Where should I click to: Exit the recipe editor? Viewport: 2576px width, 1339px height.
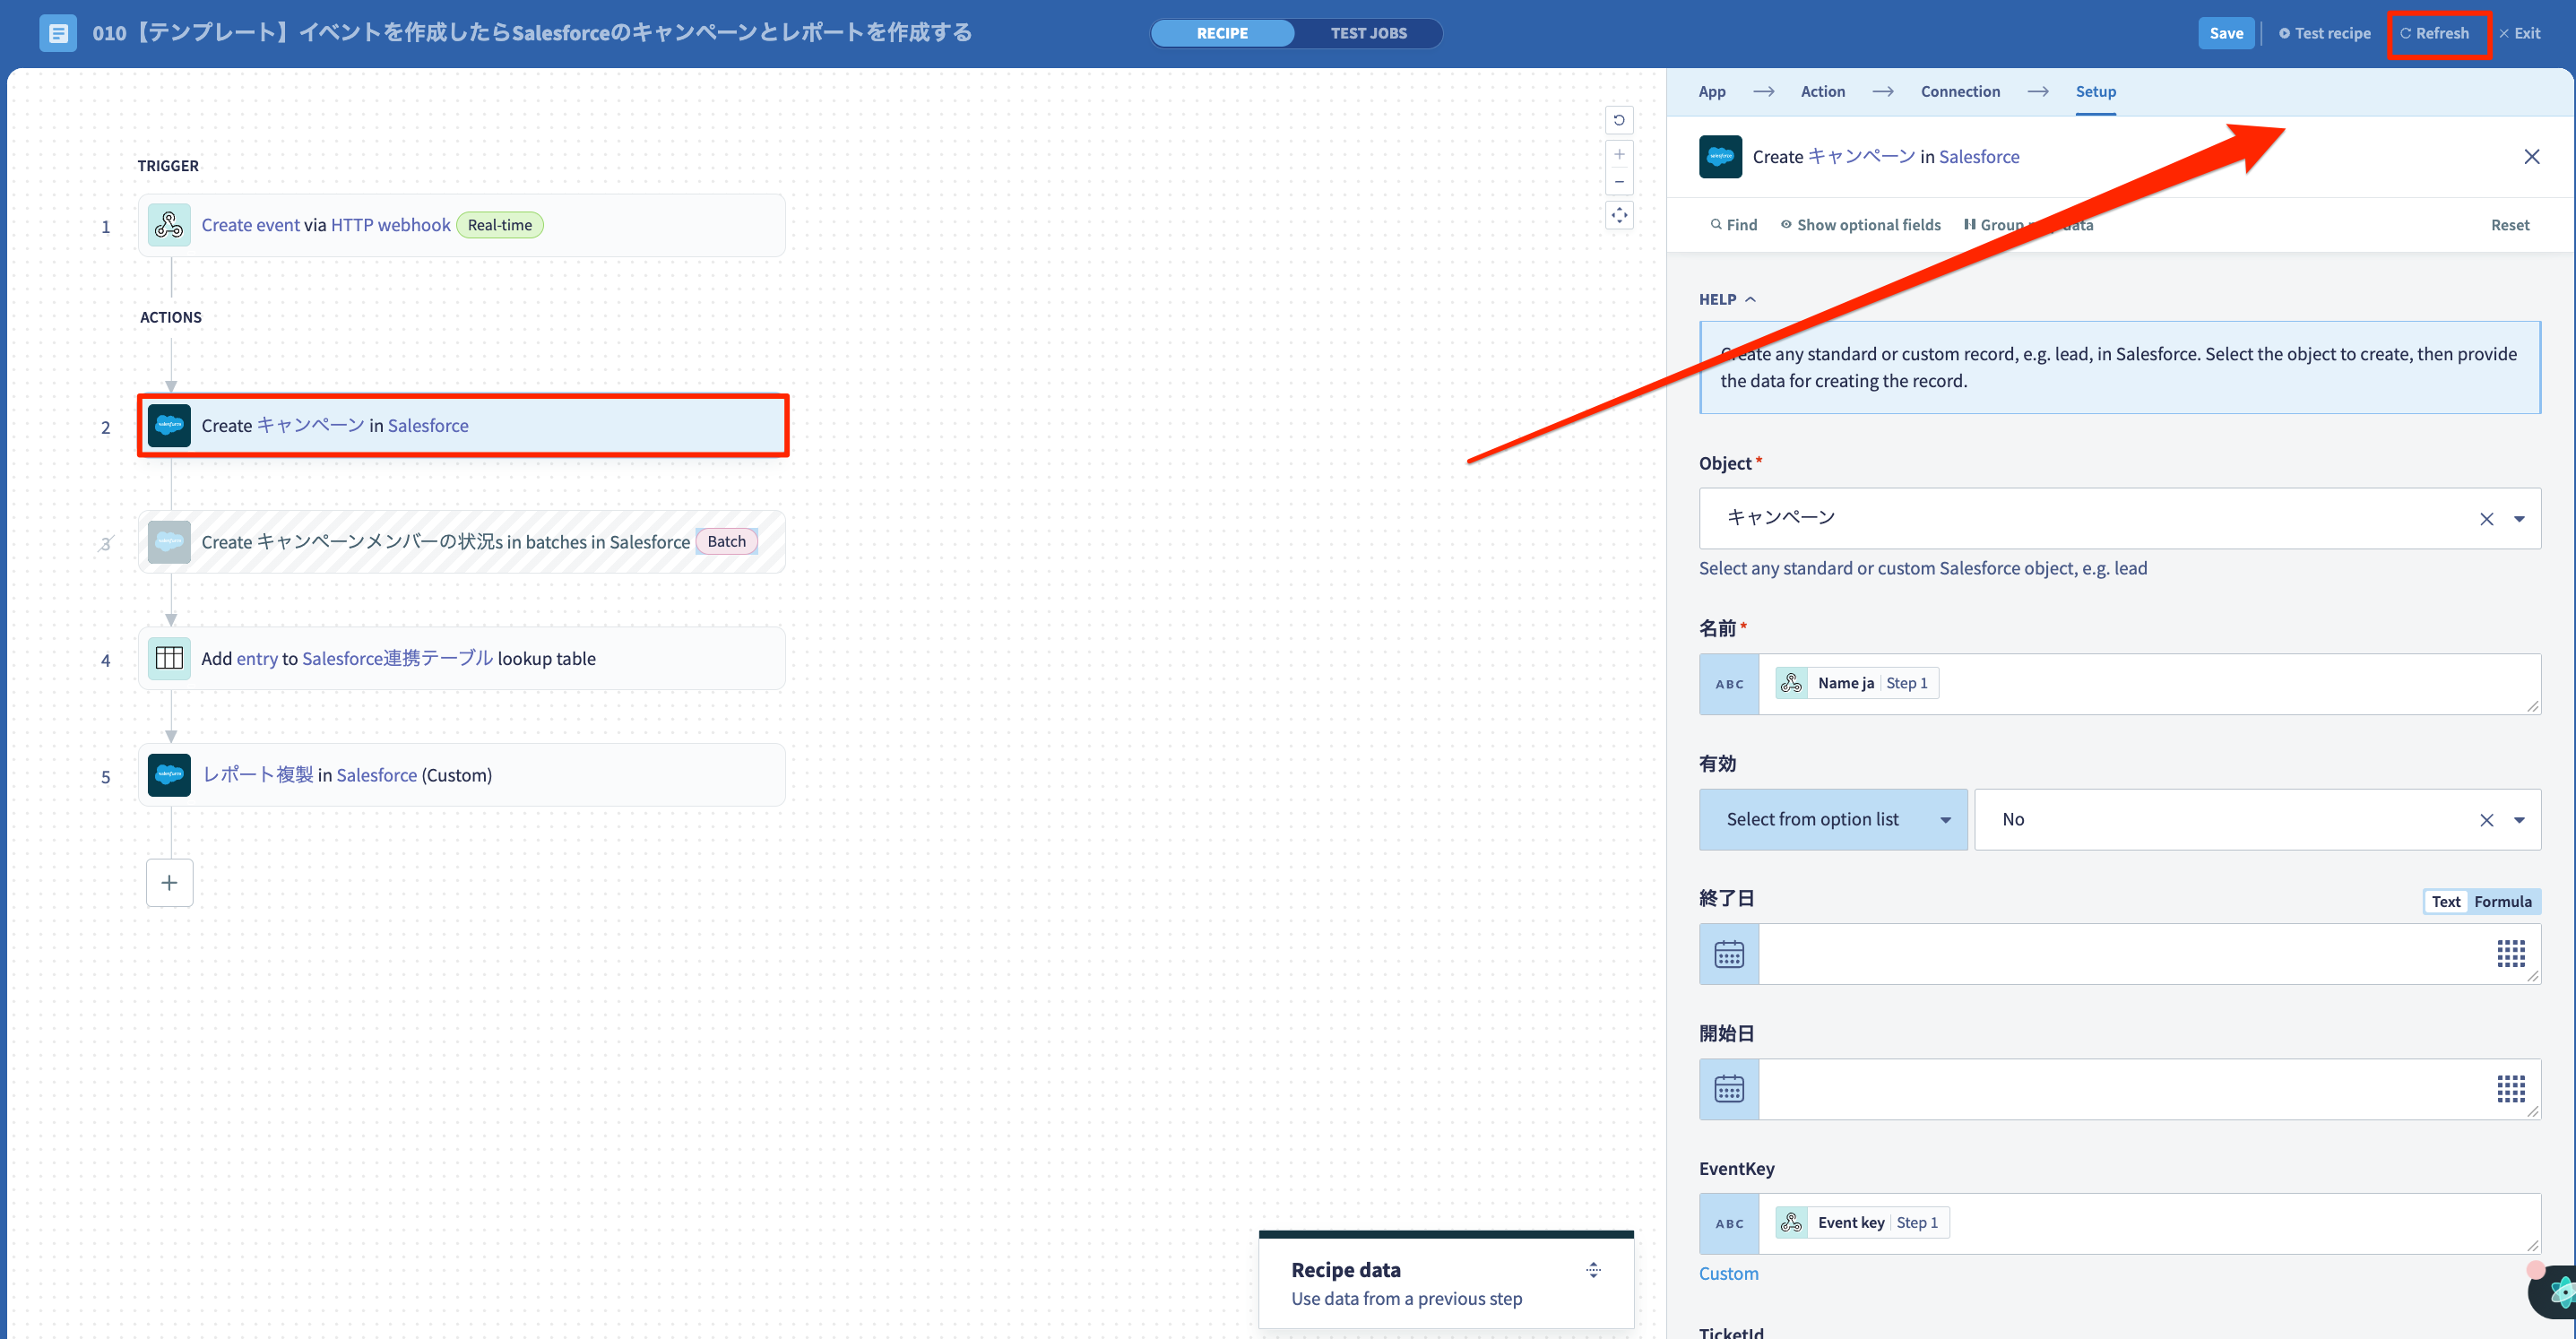point(2520,33)
